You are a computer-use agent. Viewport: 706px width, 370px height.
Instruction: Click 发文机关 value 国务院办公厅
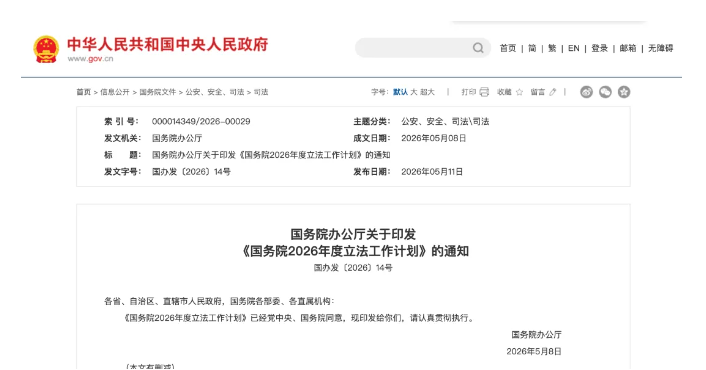[177, 138]
